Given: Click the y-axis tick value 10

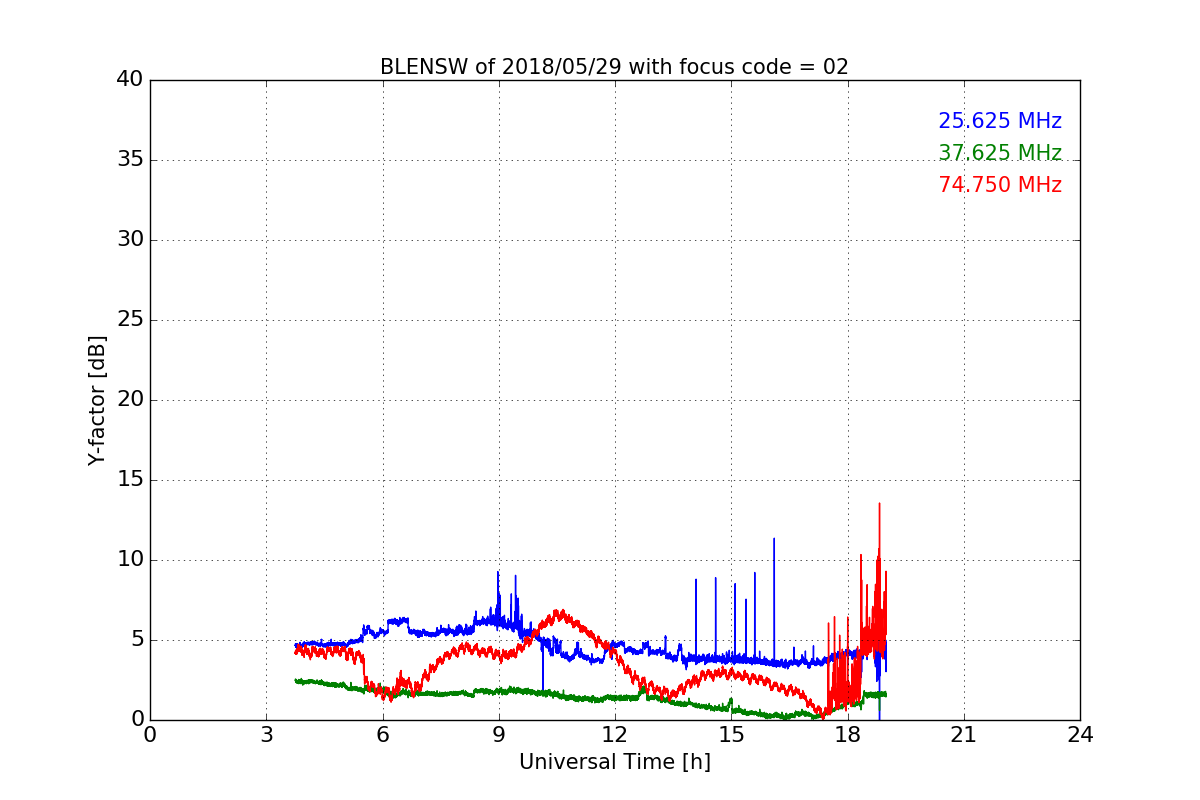Looking at the screenshot, I should [130, 560].
